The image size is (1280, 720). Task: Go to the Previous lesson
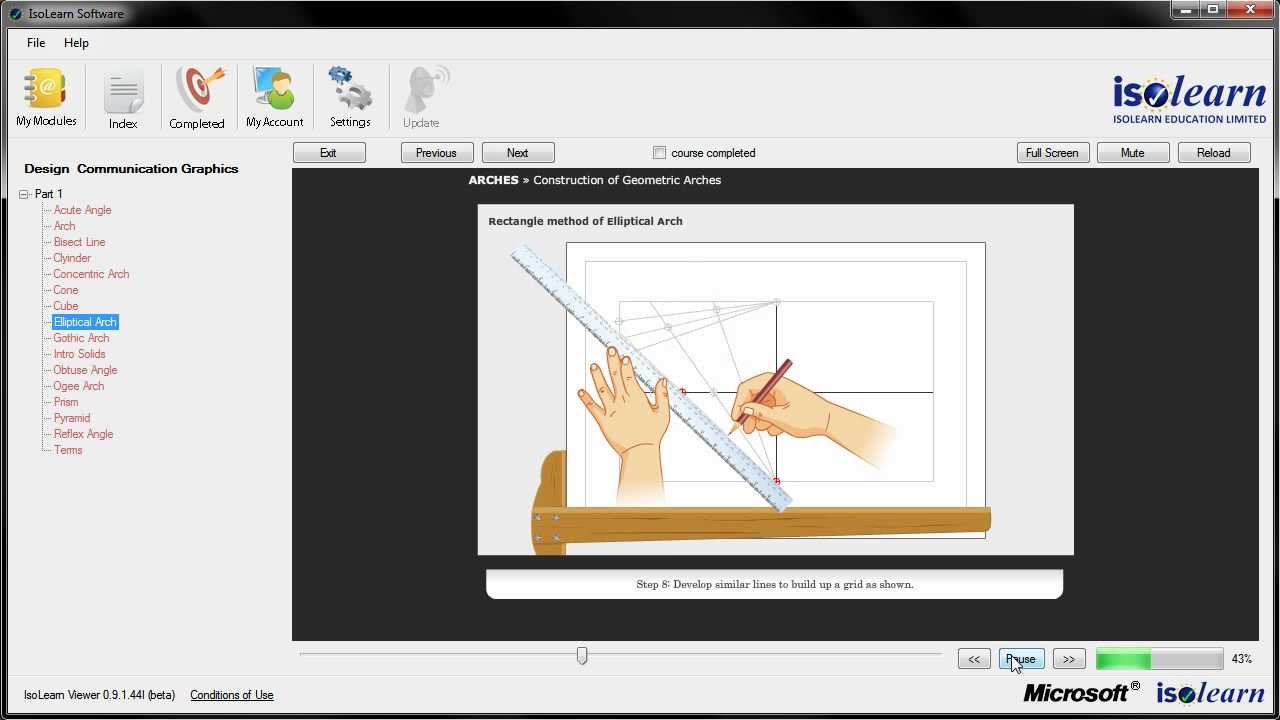pos(437,153)
